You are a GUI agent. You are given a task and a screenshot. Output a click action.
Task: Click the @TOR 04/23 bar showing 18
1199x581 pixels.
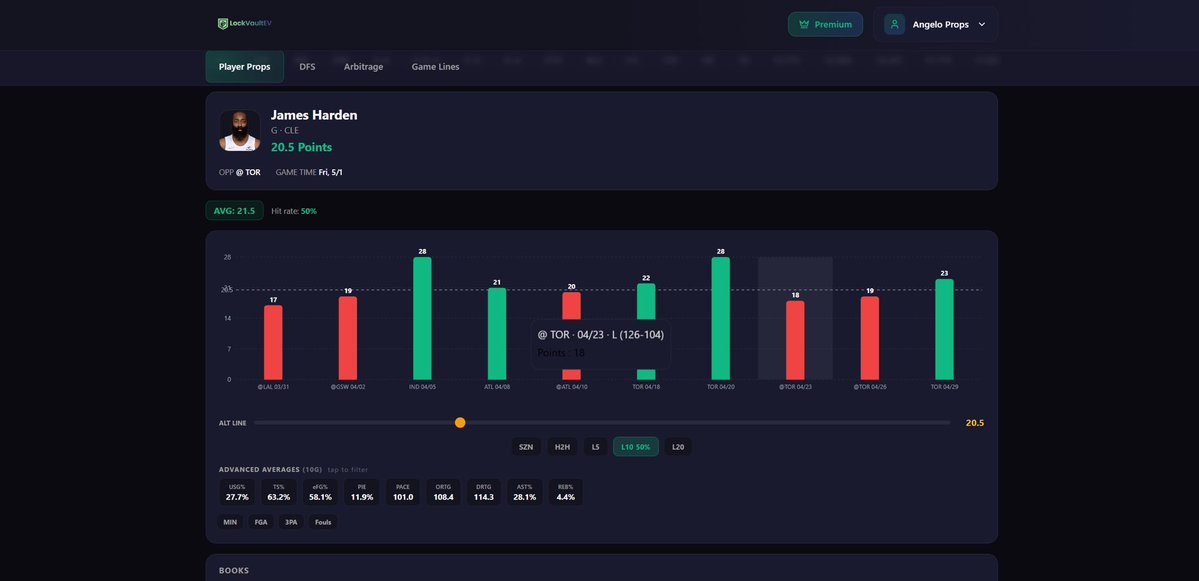click(795, 340)
